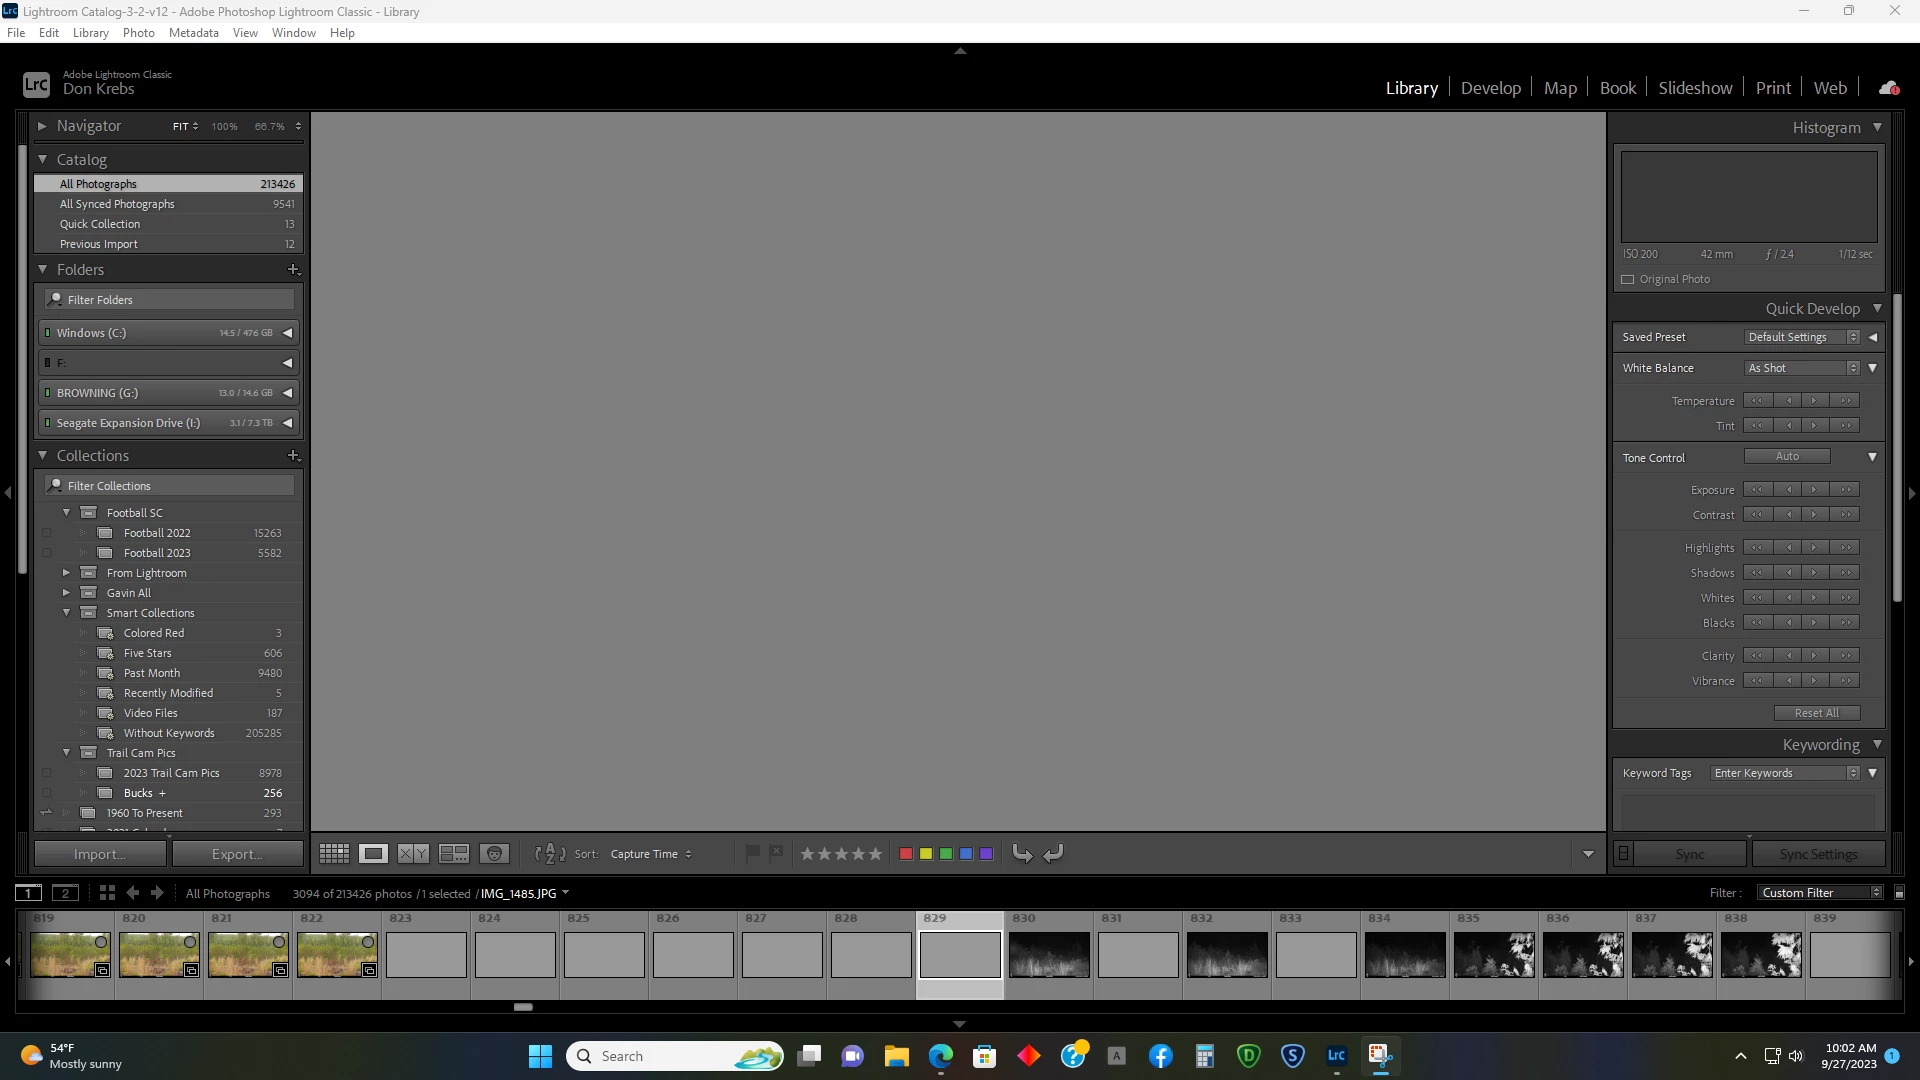
Task: Toggle sort direction A-Z icon
Action: (x=550, y=854)
